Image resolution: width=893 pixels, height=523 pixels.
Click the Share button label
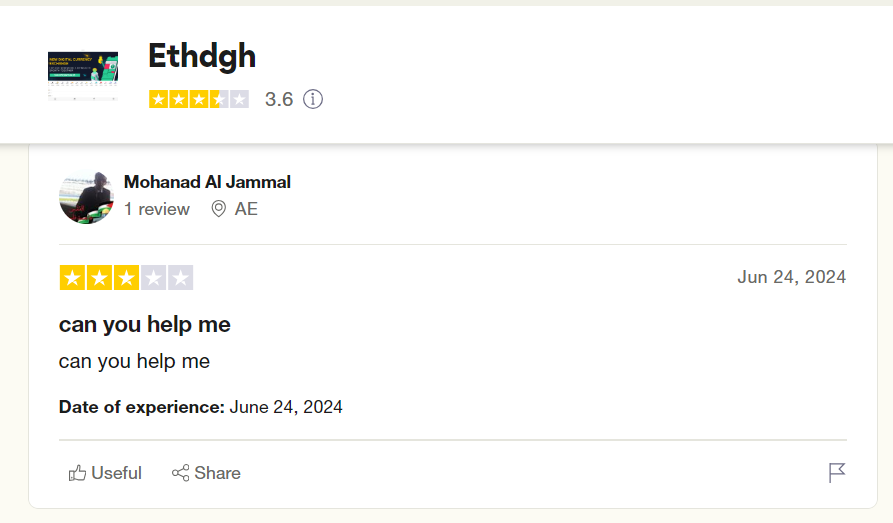click(x=218, y=473)
